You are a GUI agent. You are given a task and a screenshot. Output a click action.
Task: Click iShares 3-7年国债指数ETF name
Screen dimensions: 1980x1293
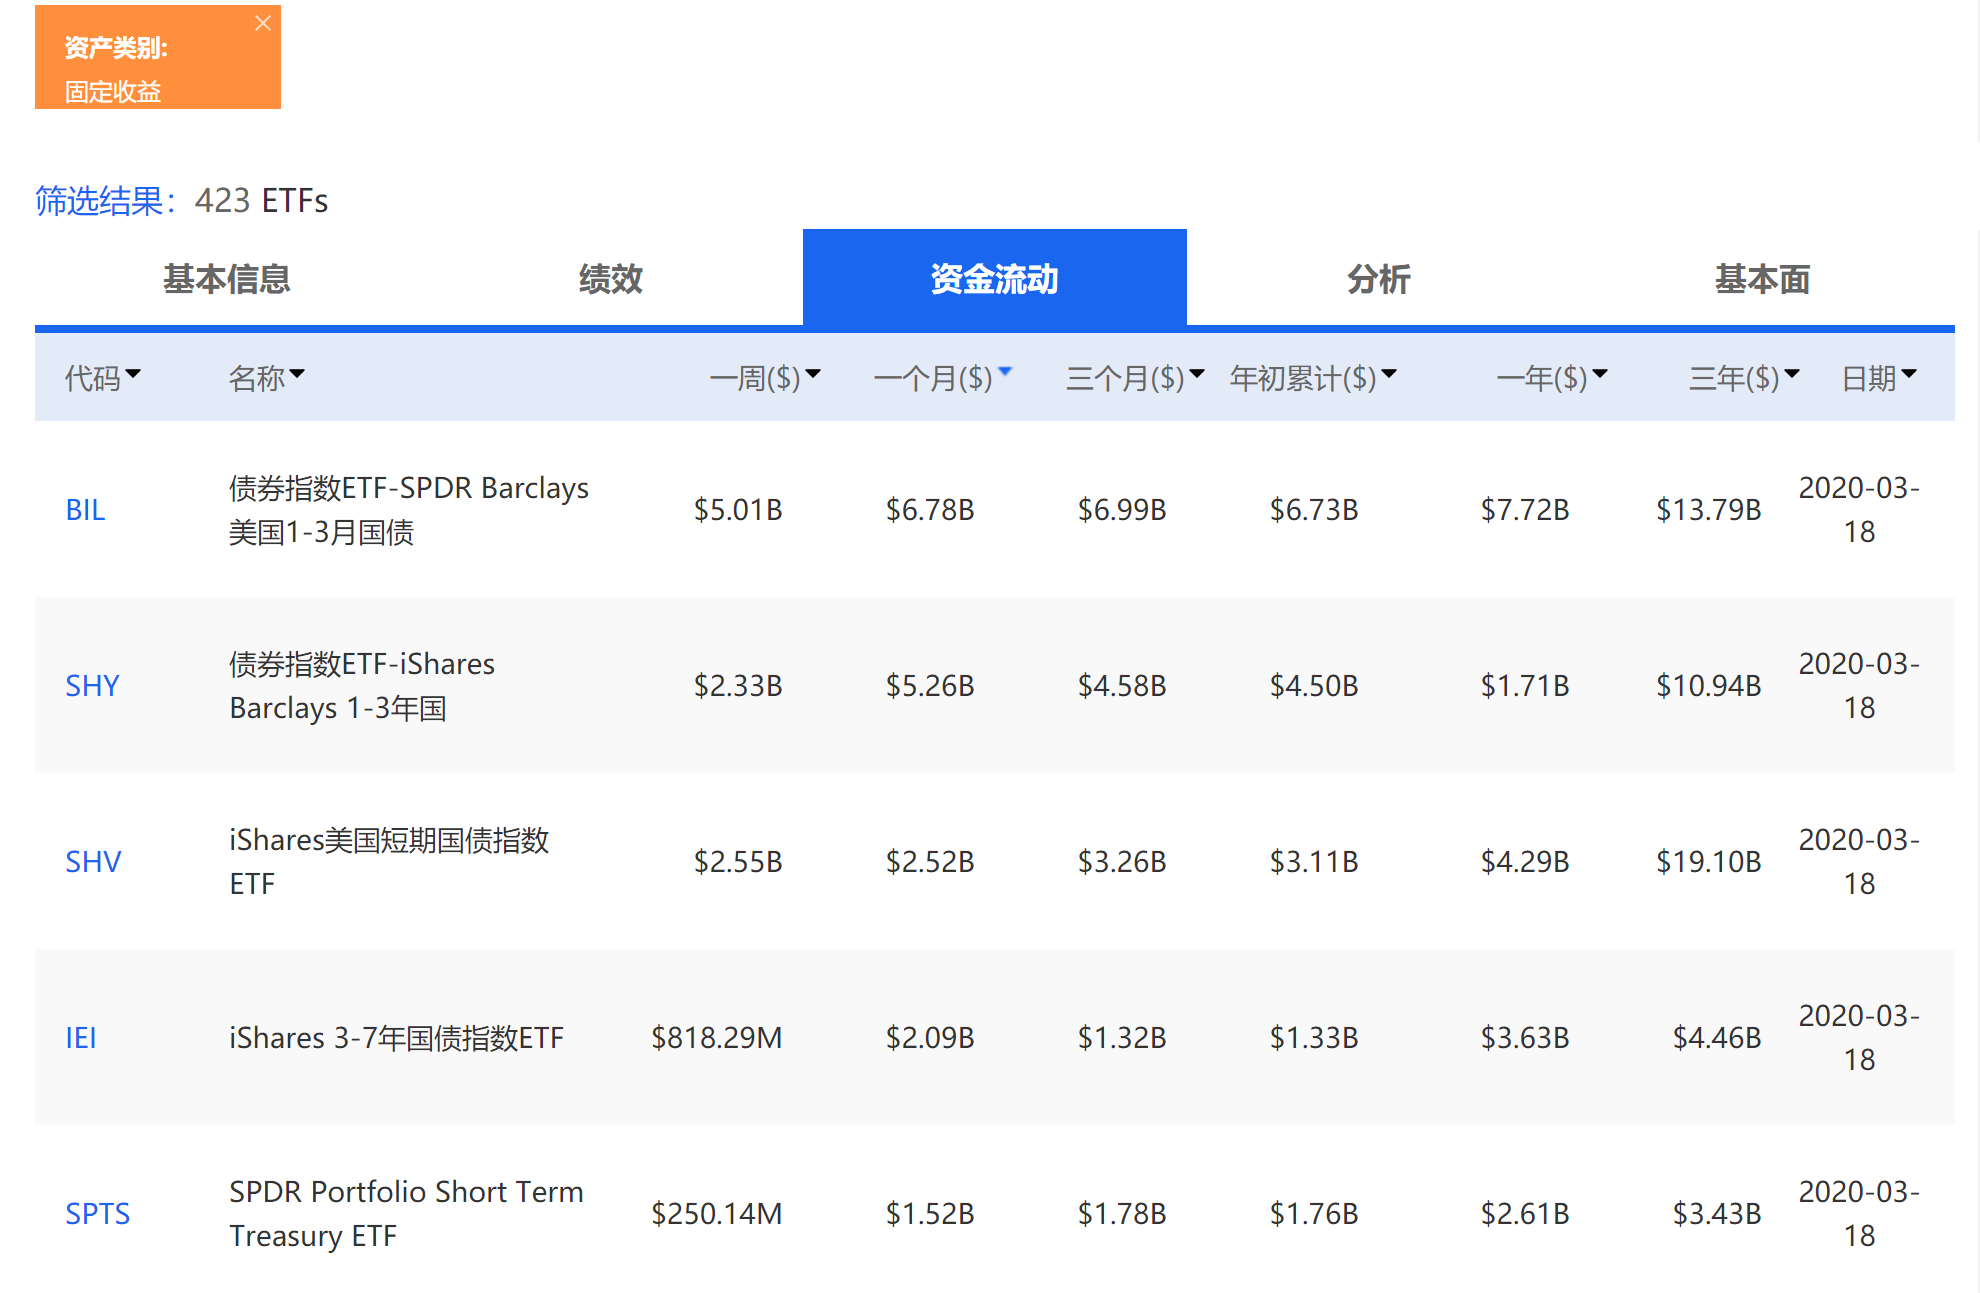(396, 1038)
